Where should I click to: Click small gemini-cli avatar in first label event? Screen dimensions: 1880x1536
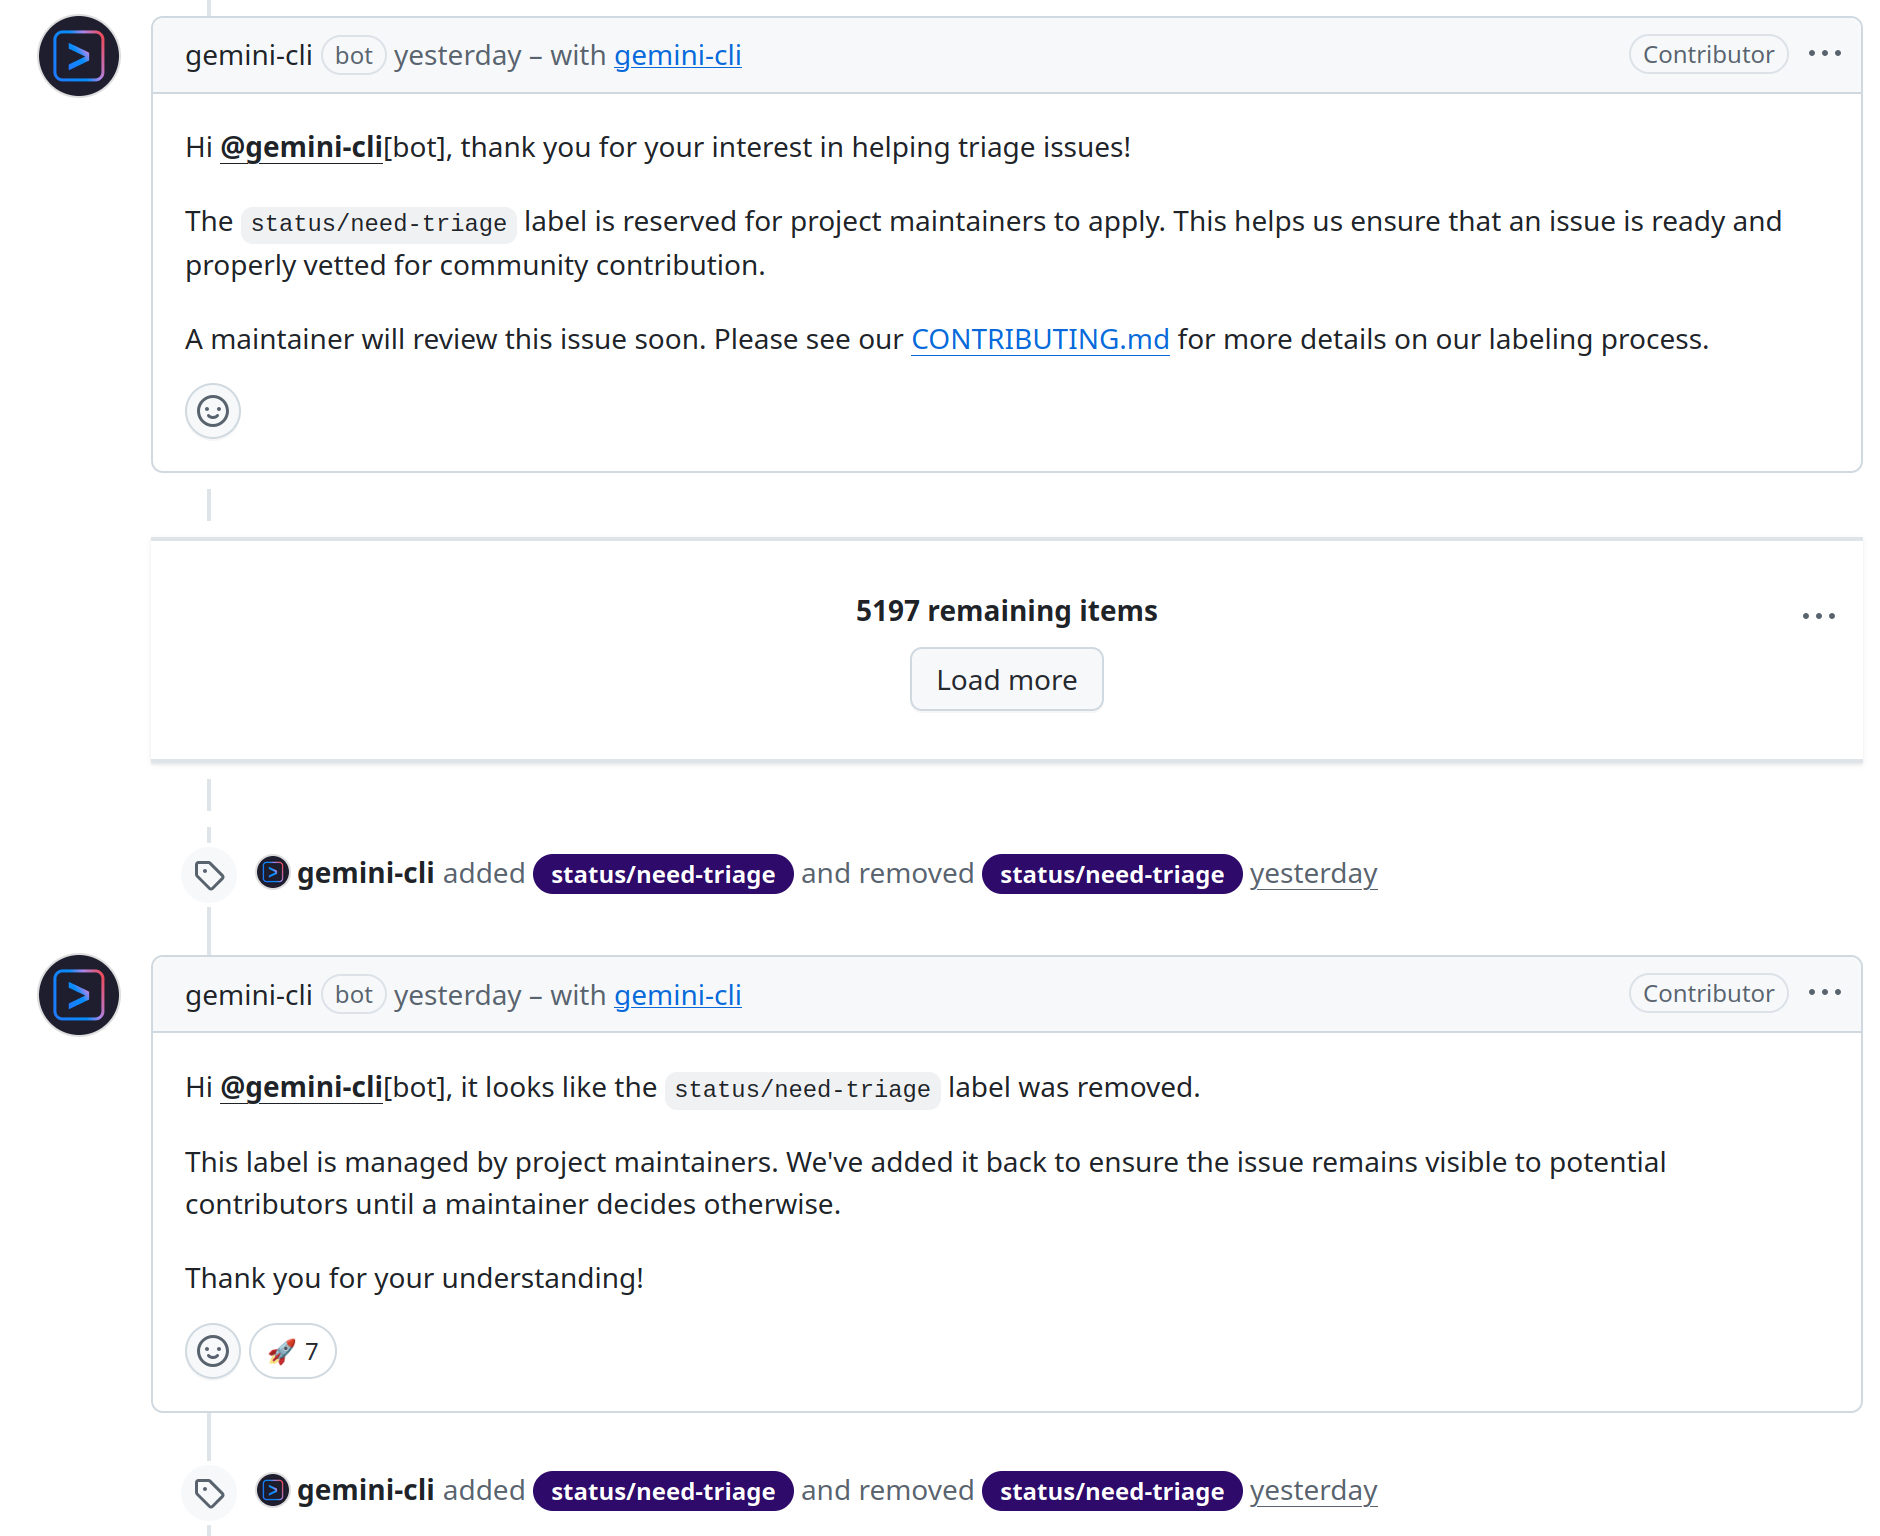coord(273,873)
